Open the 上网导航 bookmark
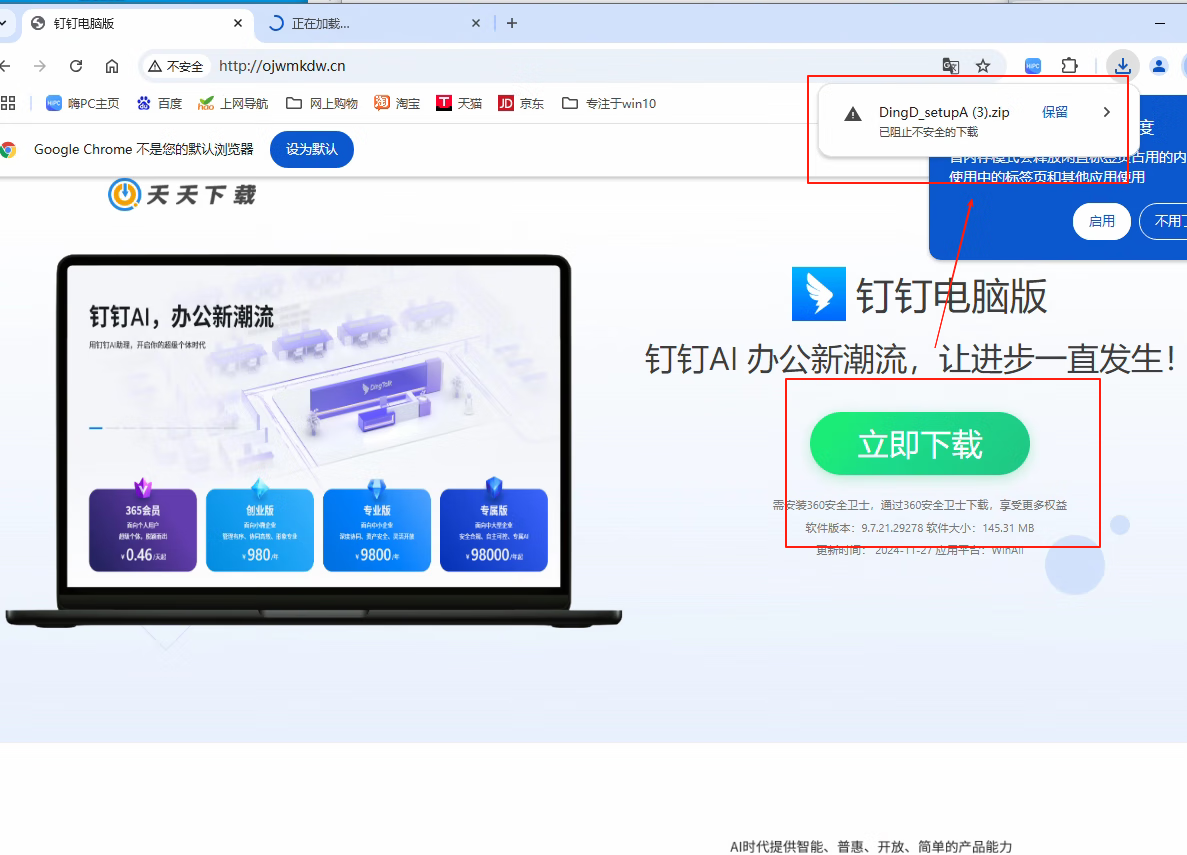 pos(232,103)
